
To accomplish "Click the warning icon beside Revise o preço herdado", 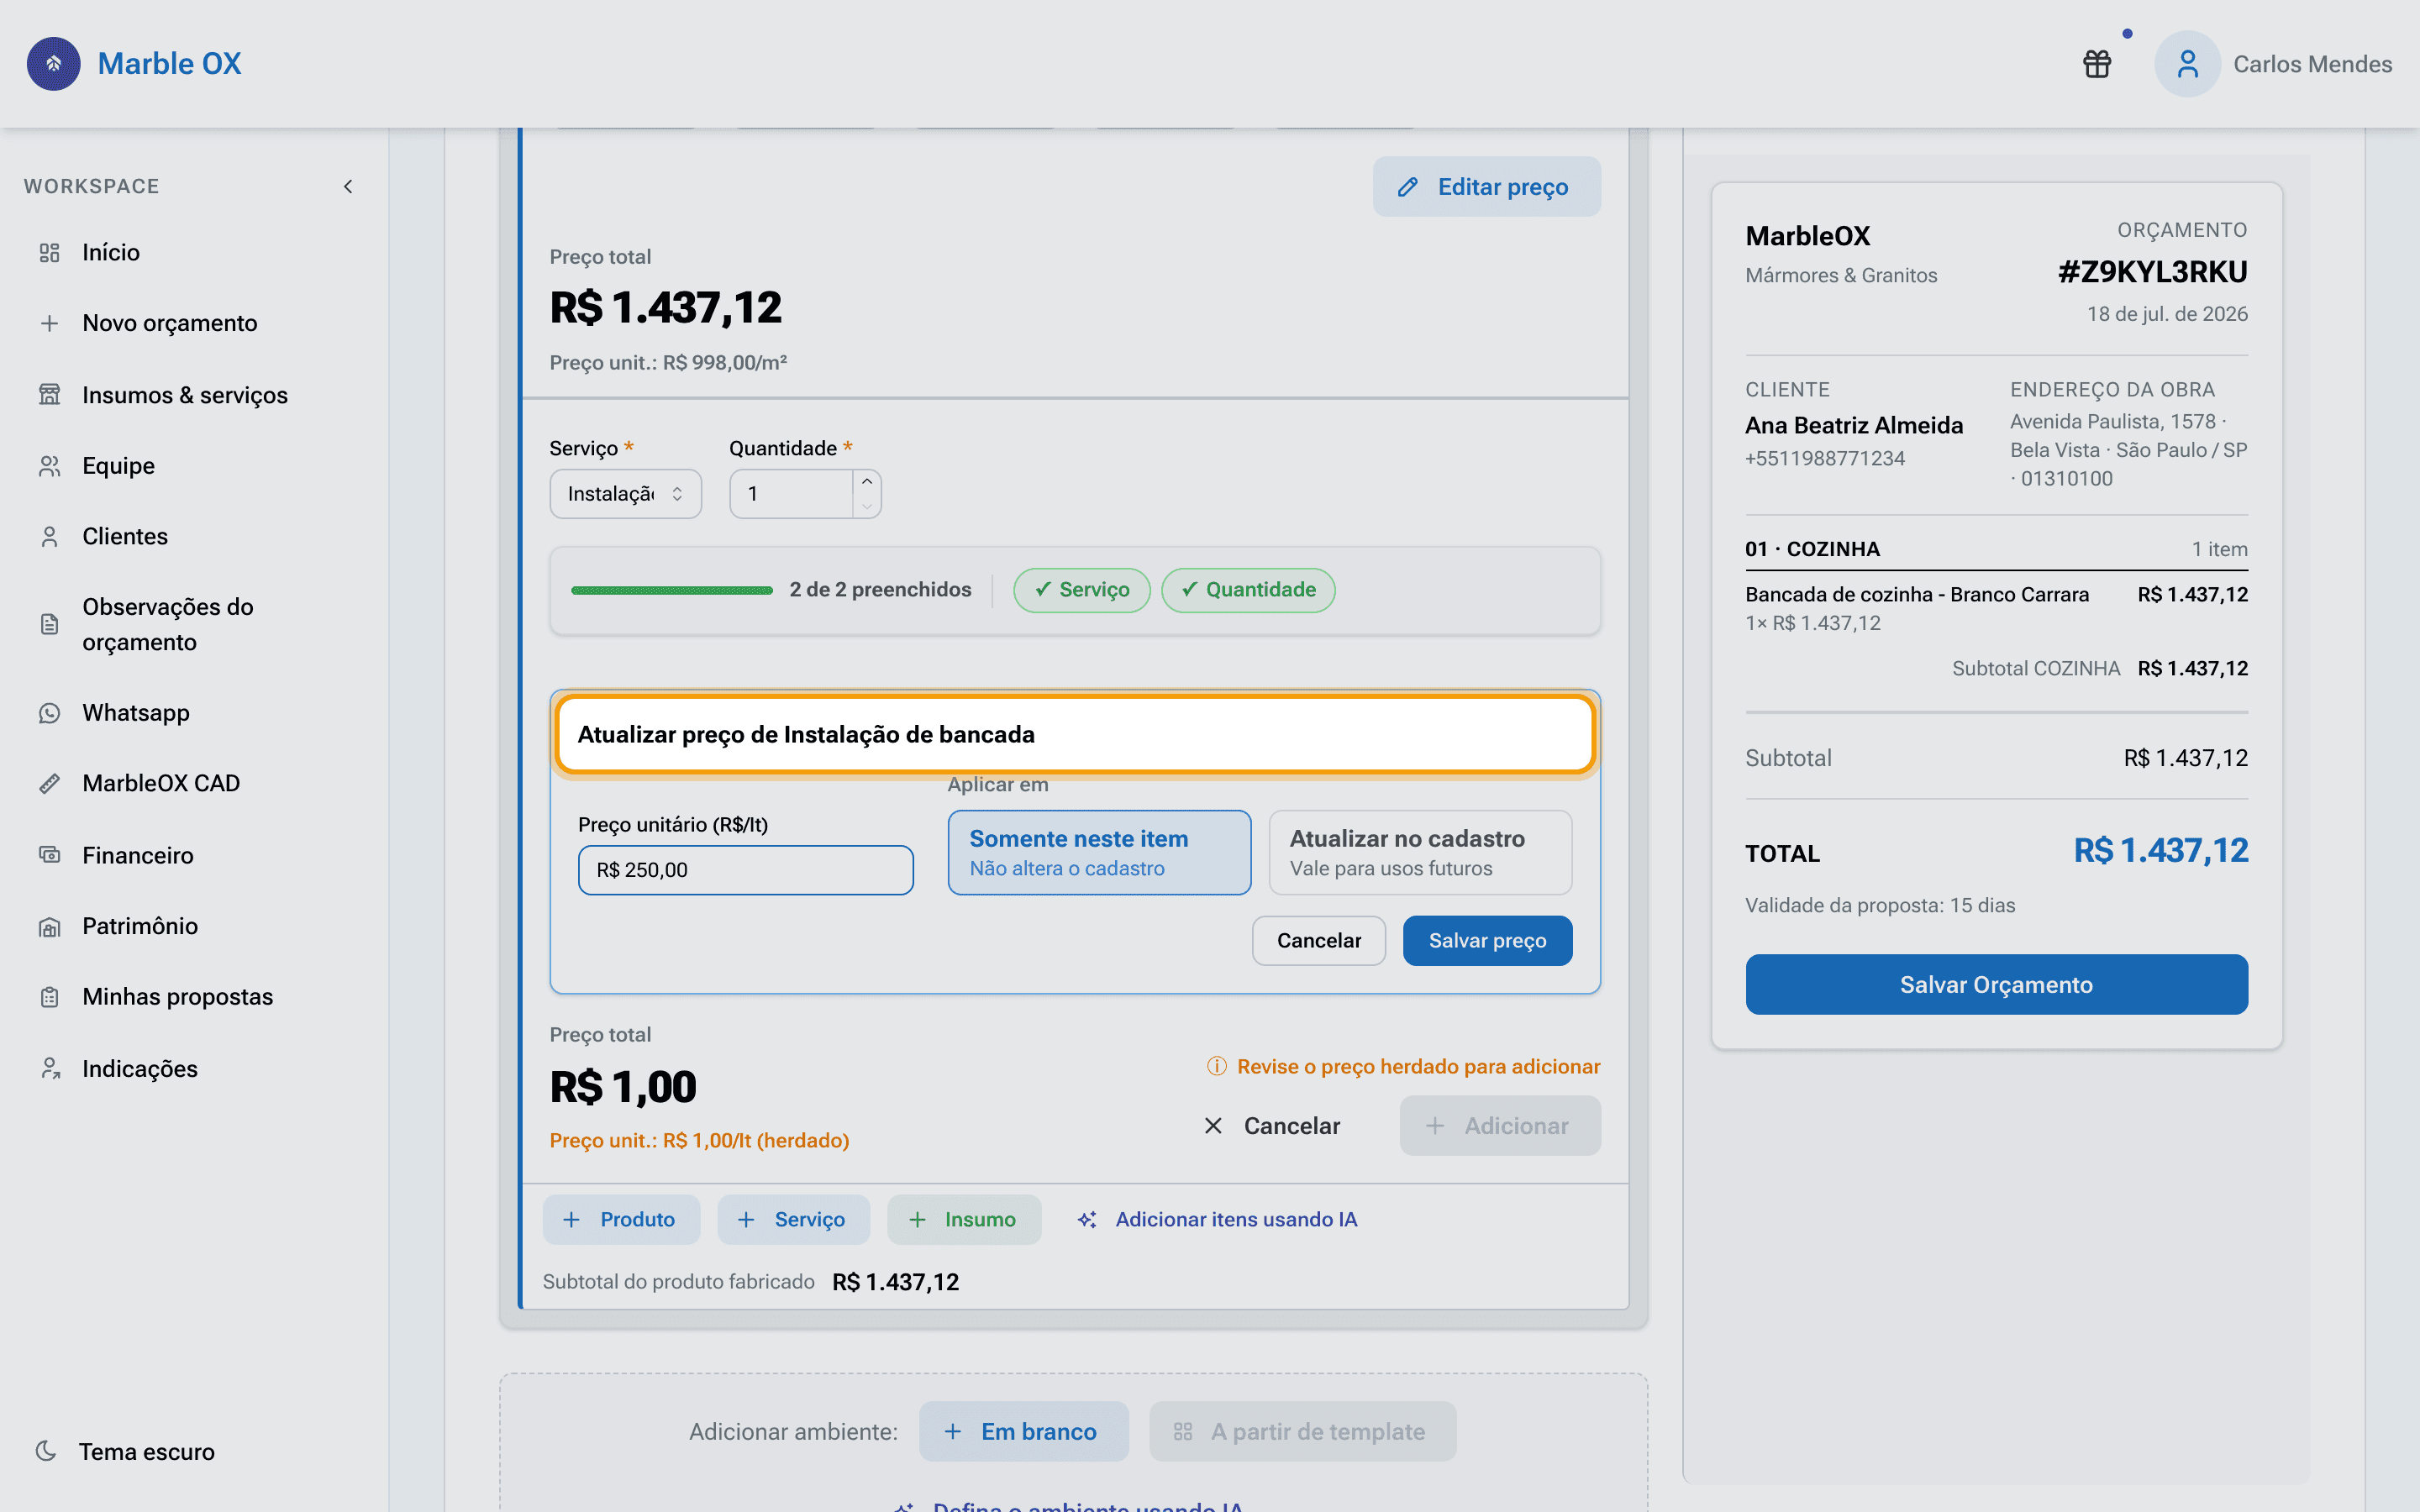I will coord(1216,1067).
